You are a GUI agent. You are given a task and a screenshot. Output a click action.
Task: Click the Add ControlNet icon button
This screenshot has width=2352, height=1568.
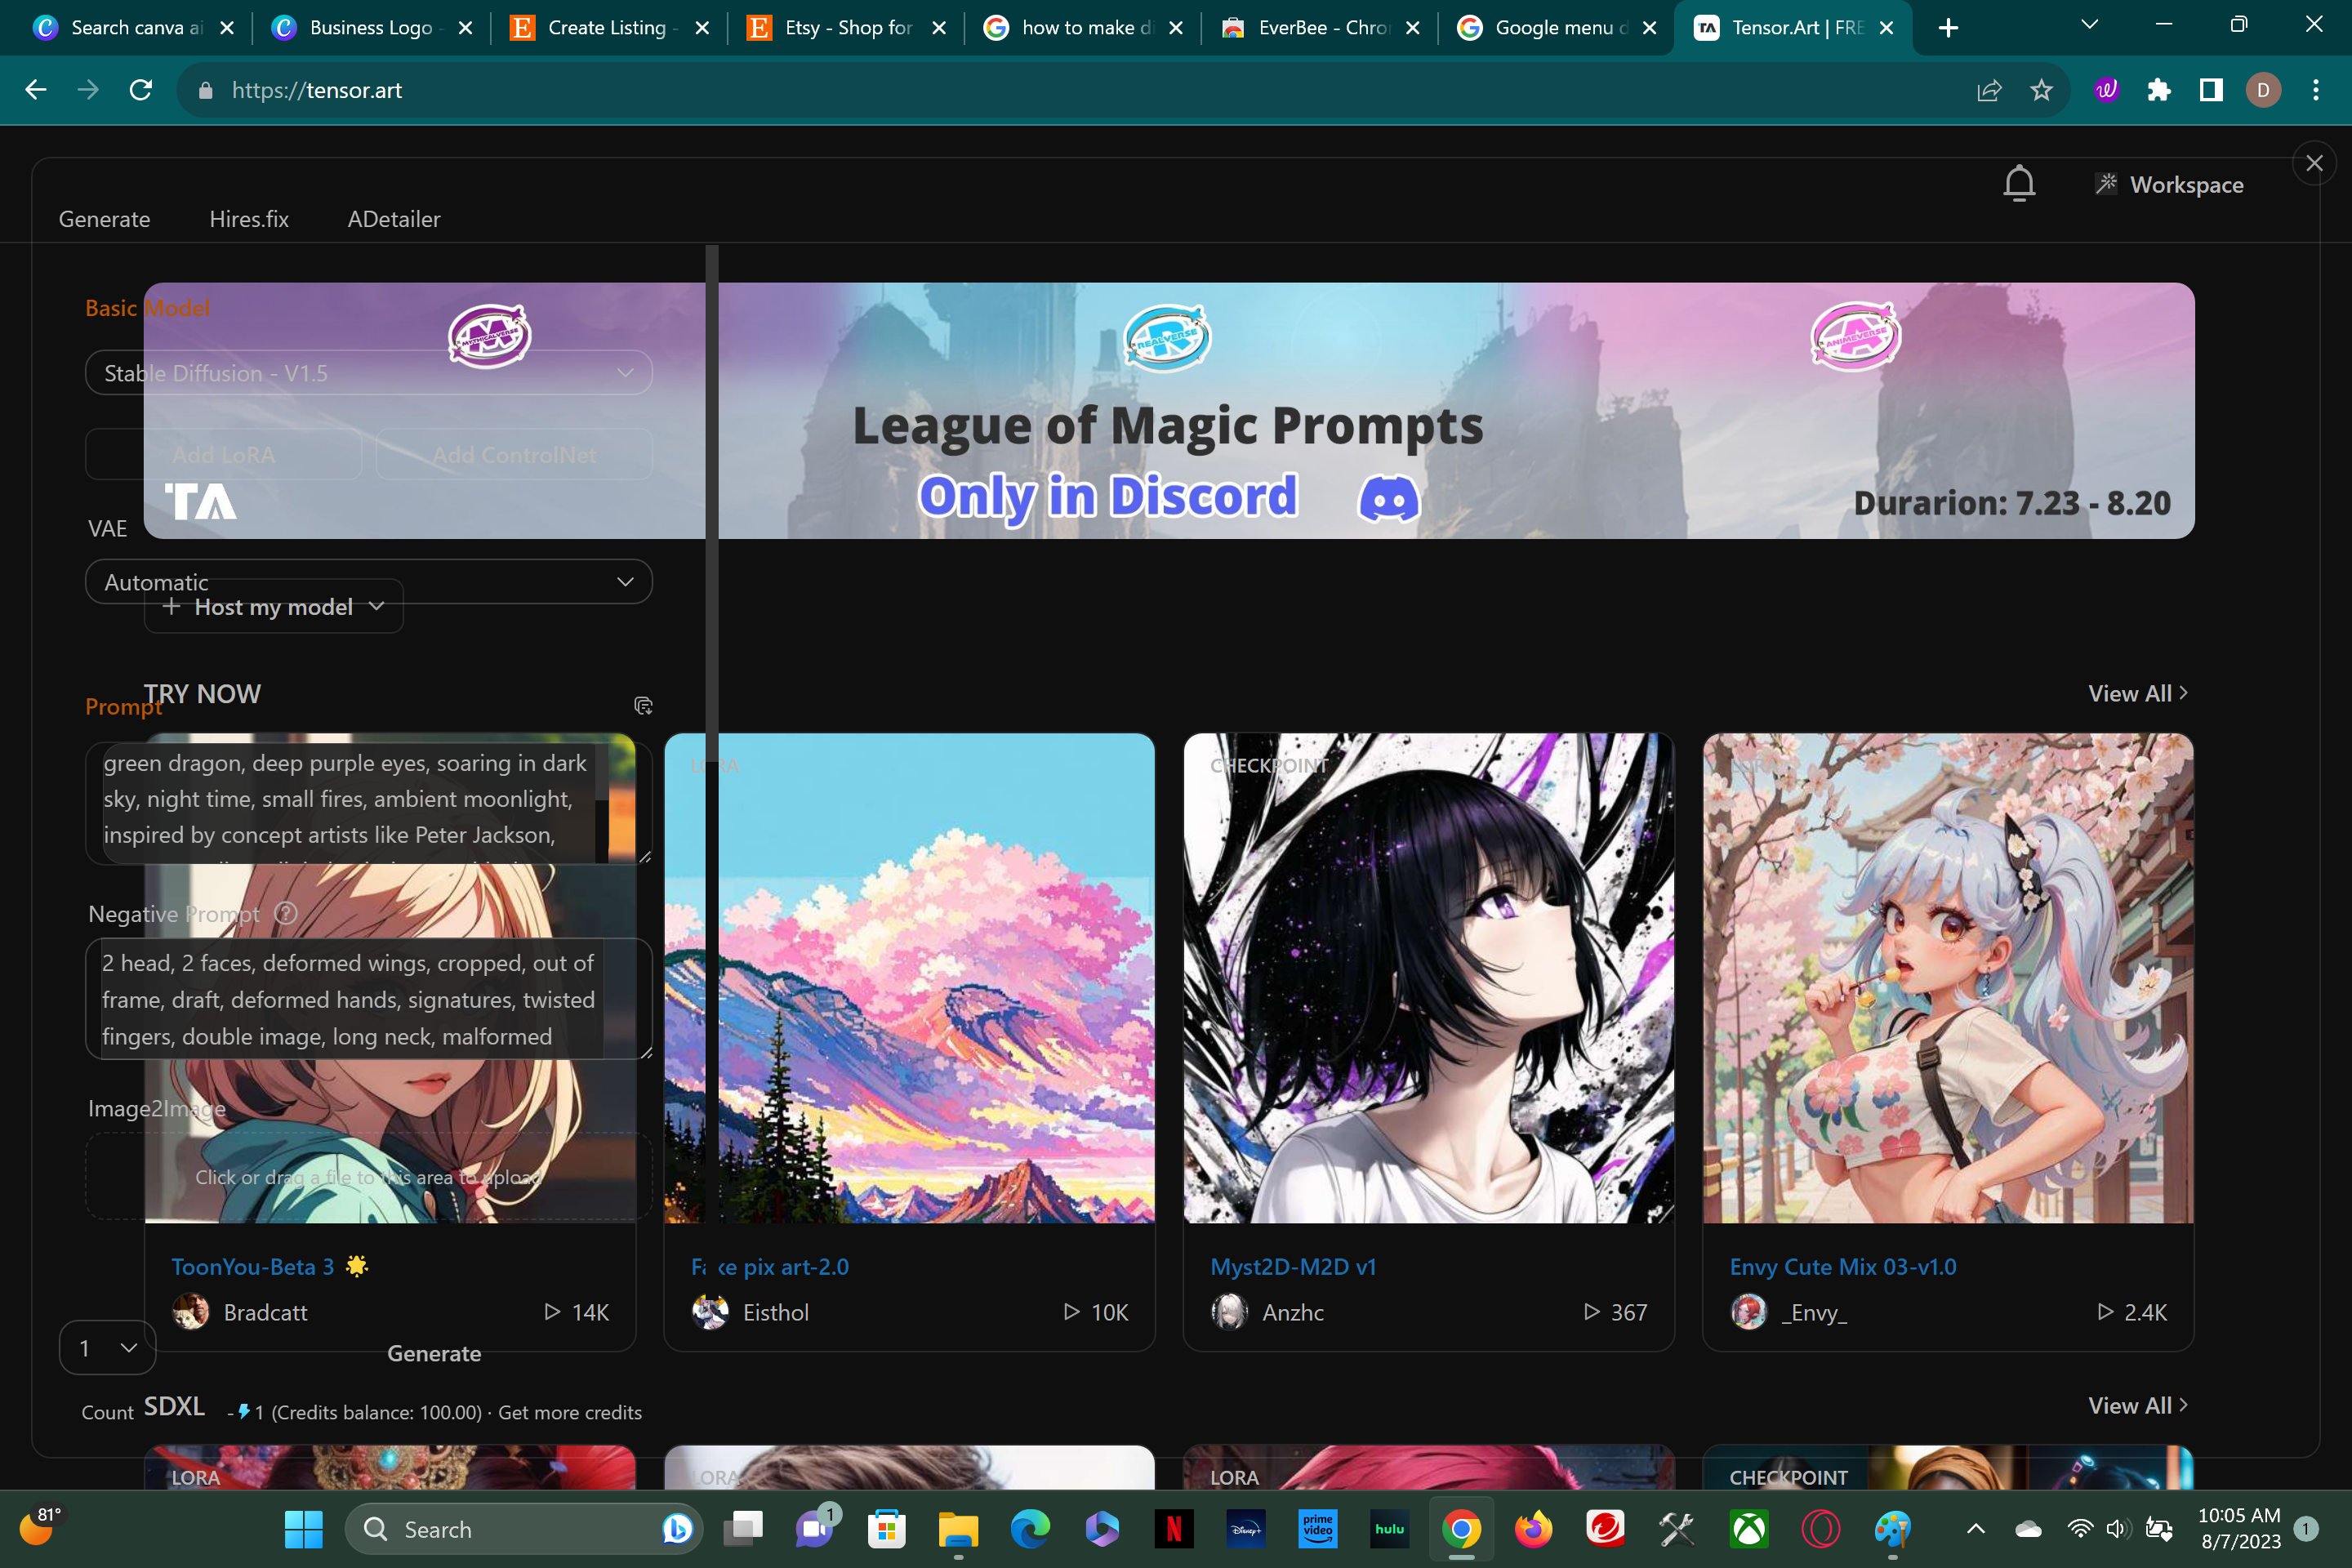click(513, 453)
